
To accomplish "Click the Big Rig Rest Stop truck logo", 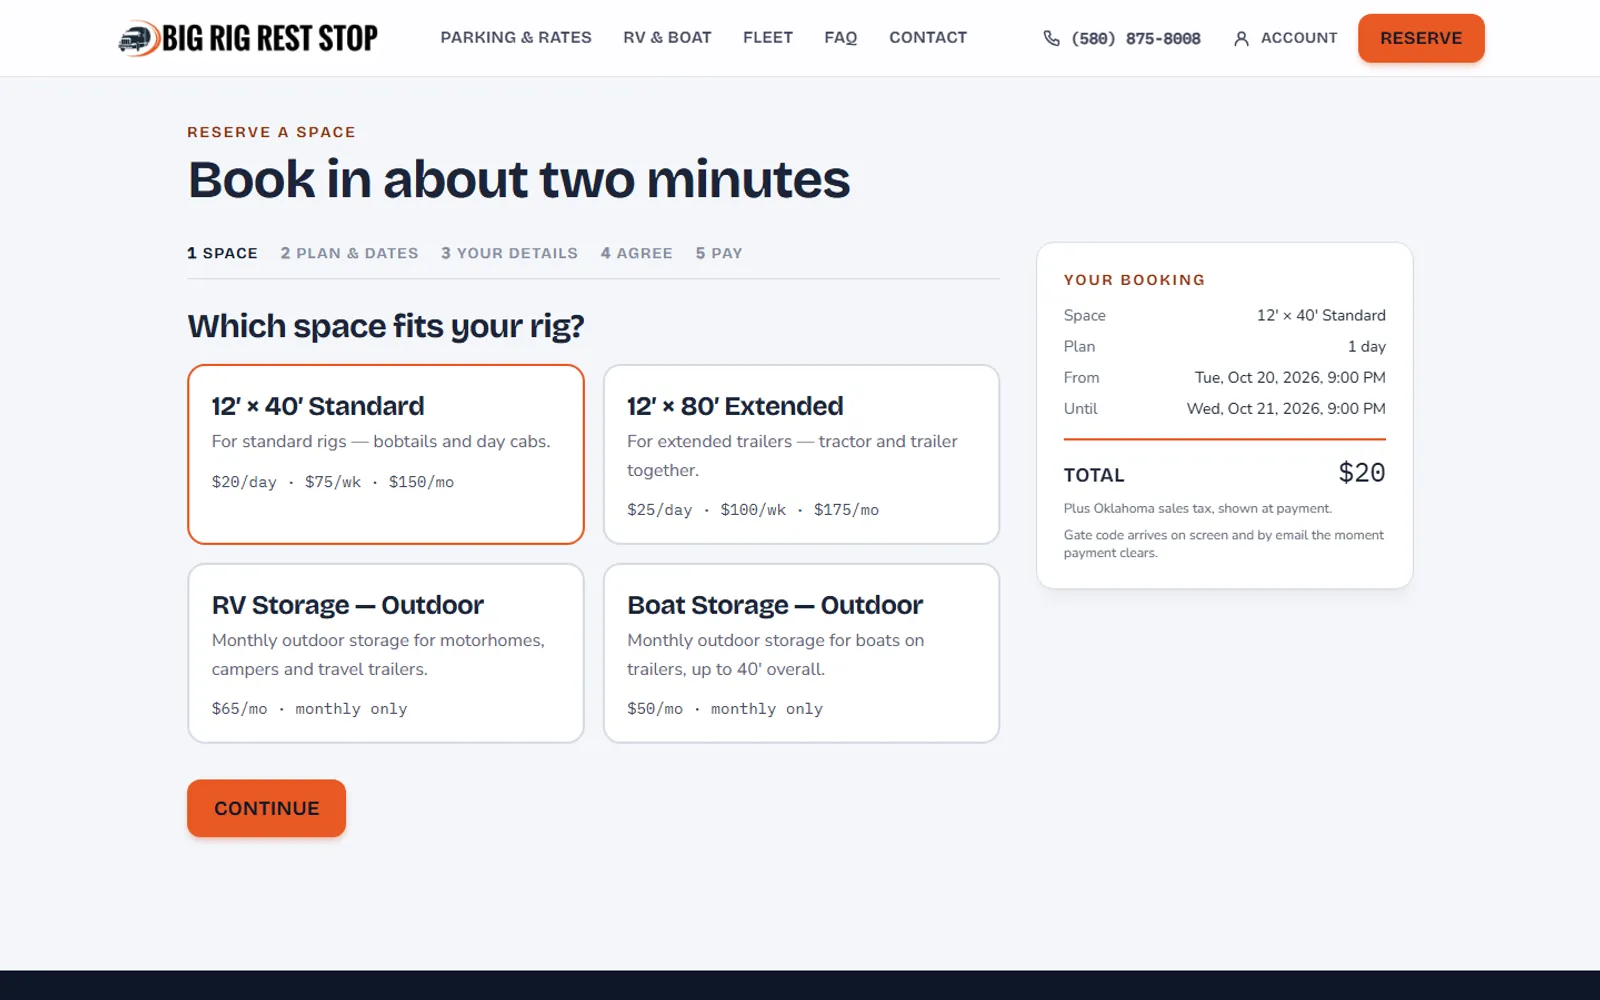I will [x=247, y=38].
